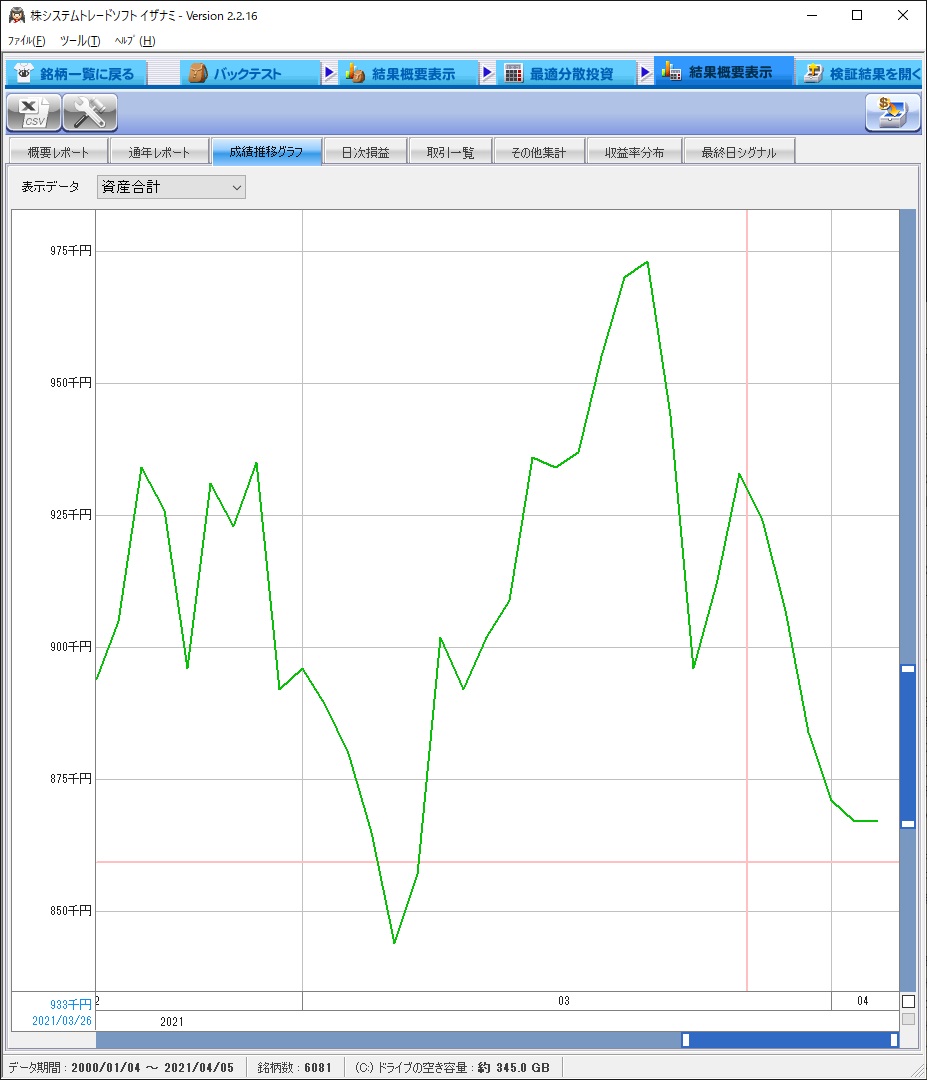Screen dimensions: 927x1080
Task: Click the horizontal range slider's left handle
Action: point(686,1040)
